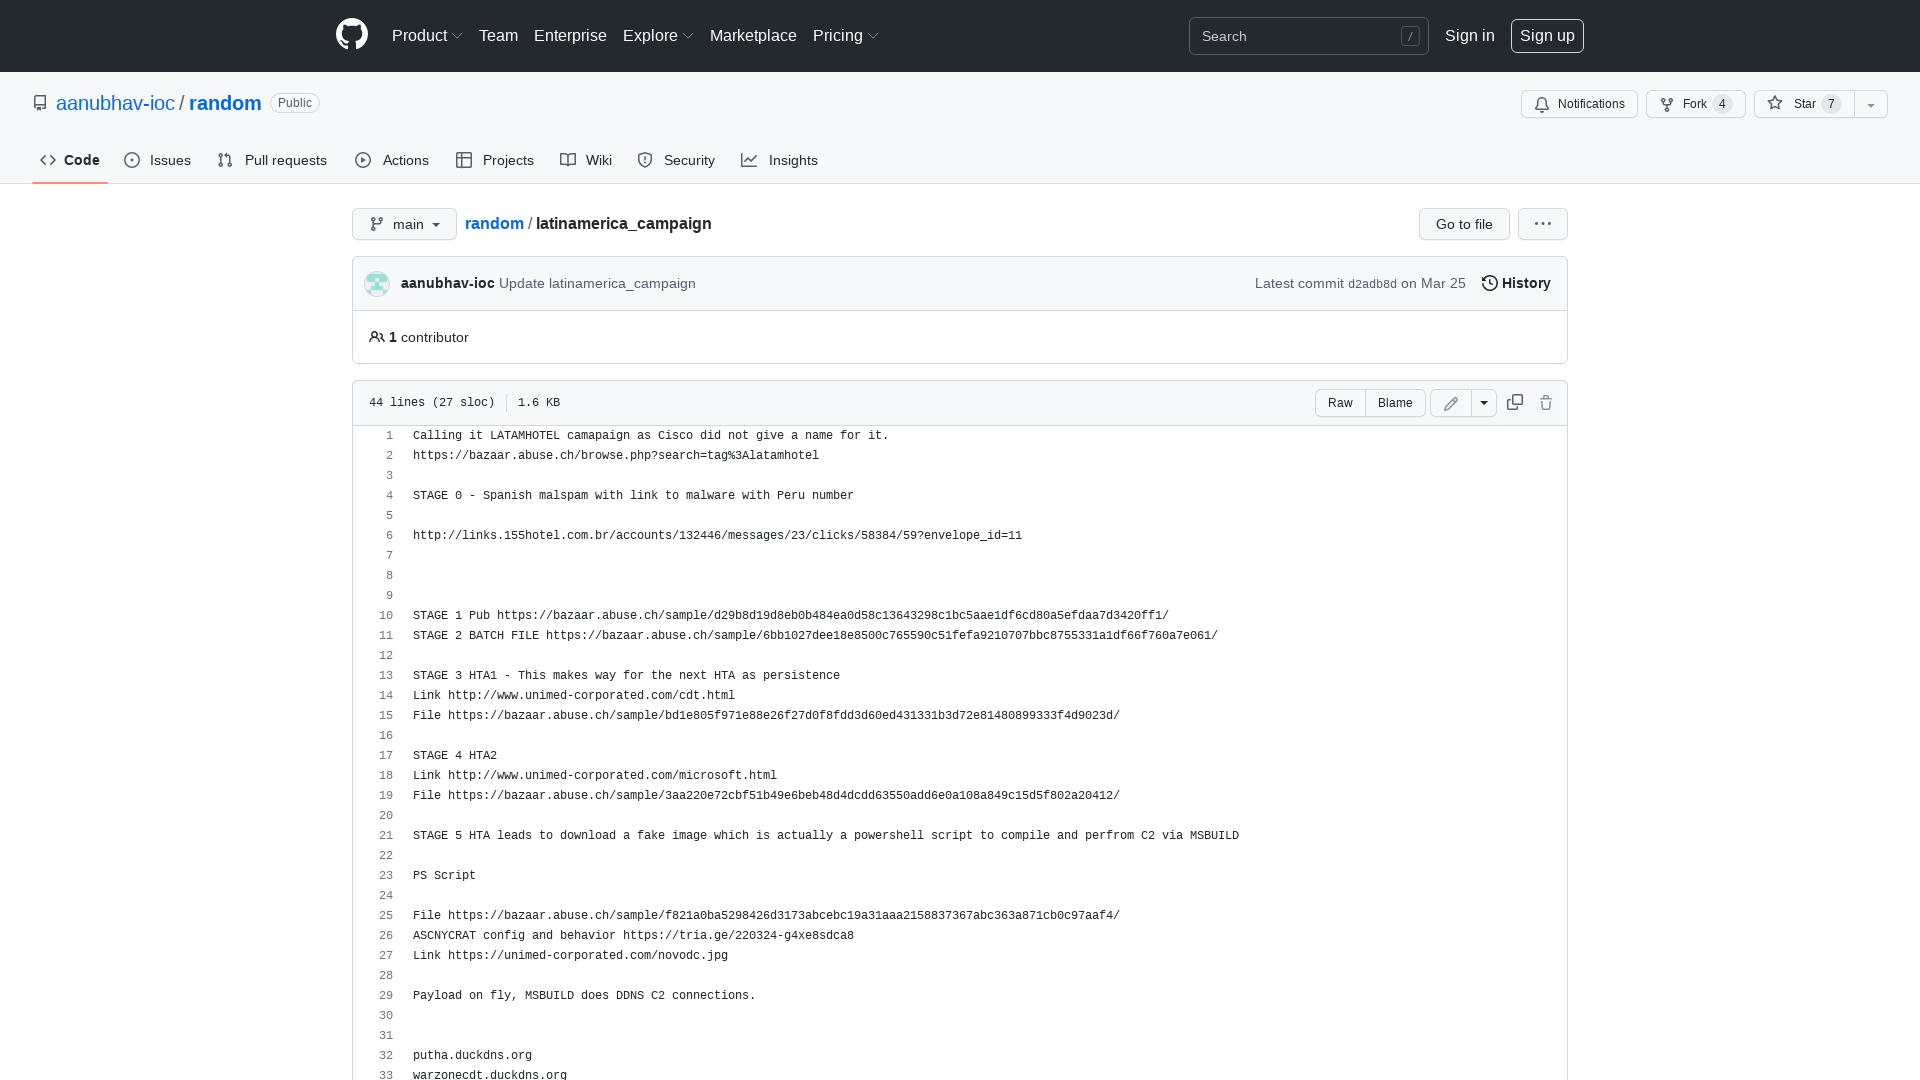Click putha.duckdns.org text
1920x1080 pixels.
pyautogui.click(x=472, y=1056)
